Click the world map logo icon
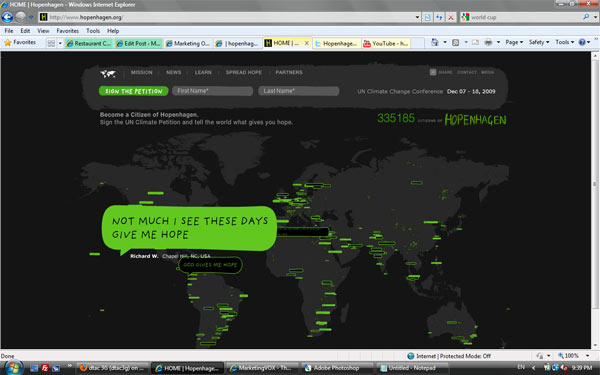The height and width of the screenshot is (375, 600). point(108,73)
